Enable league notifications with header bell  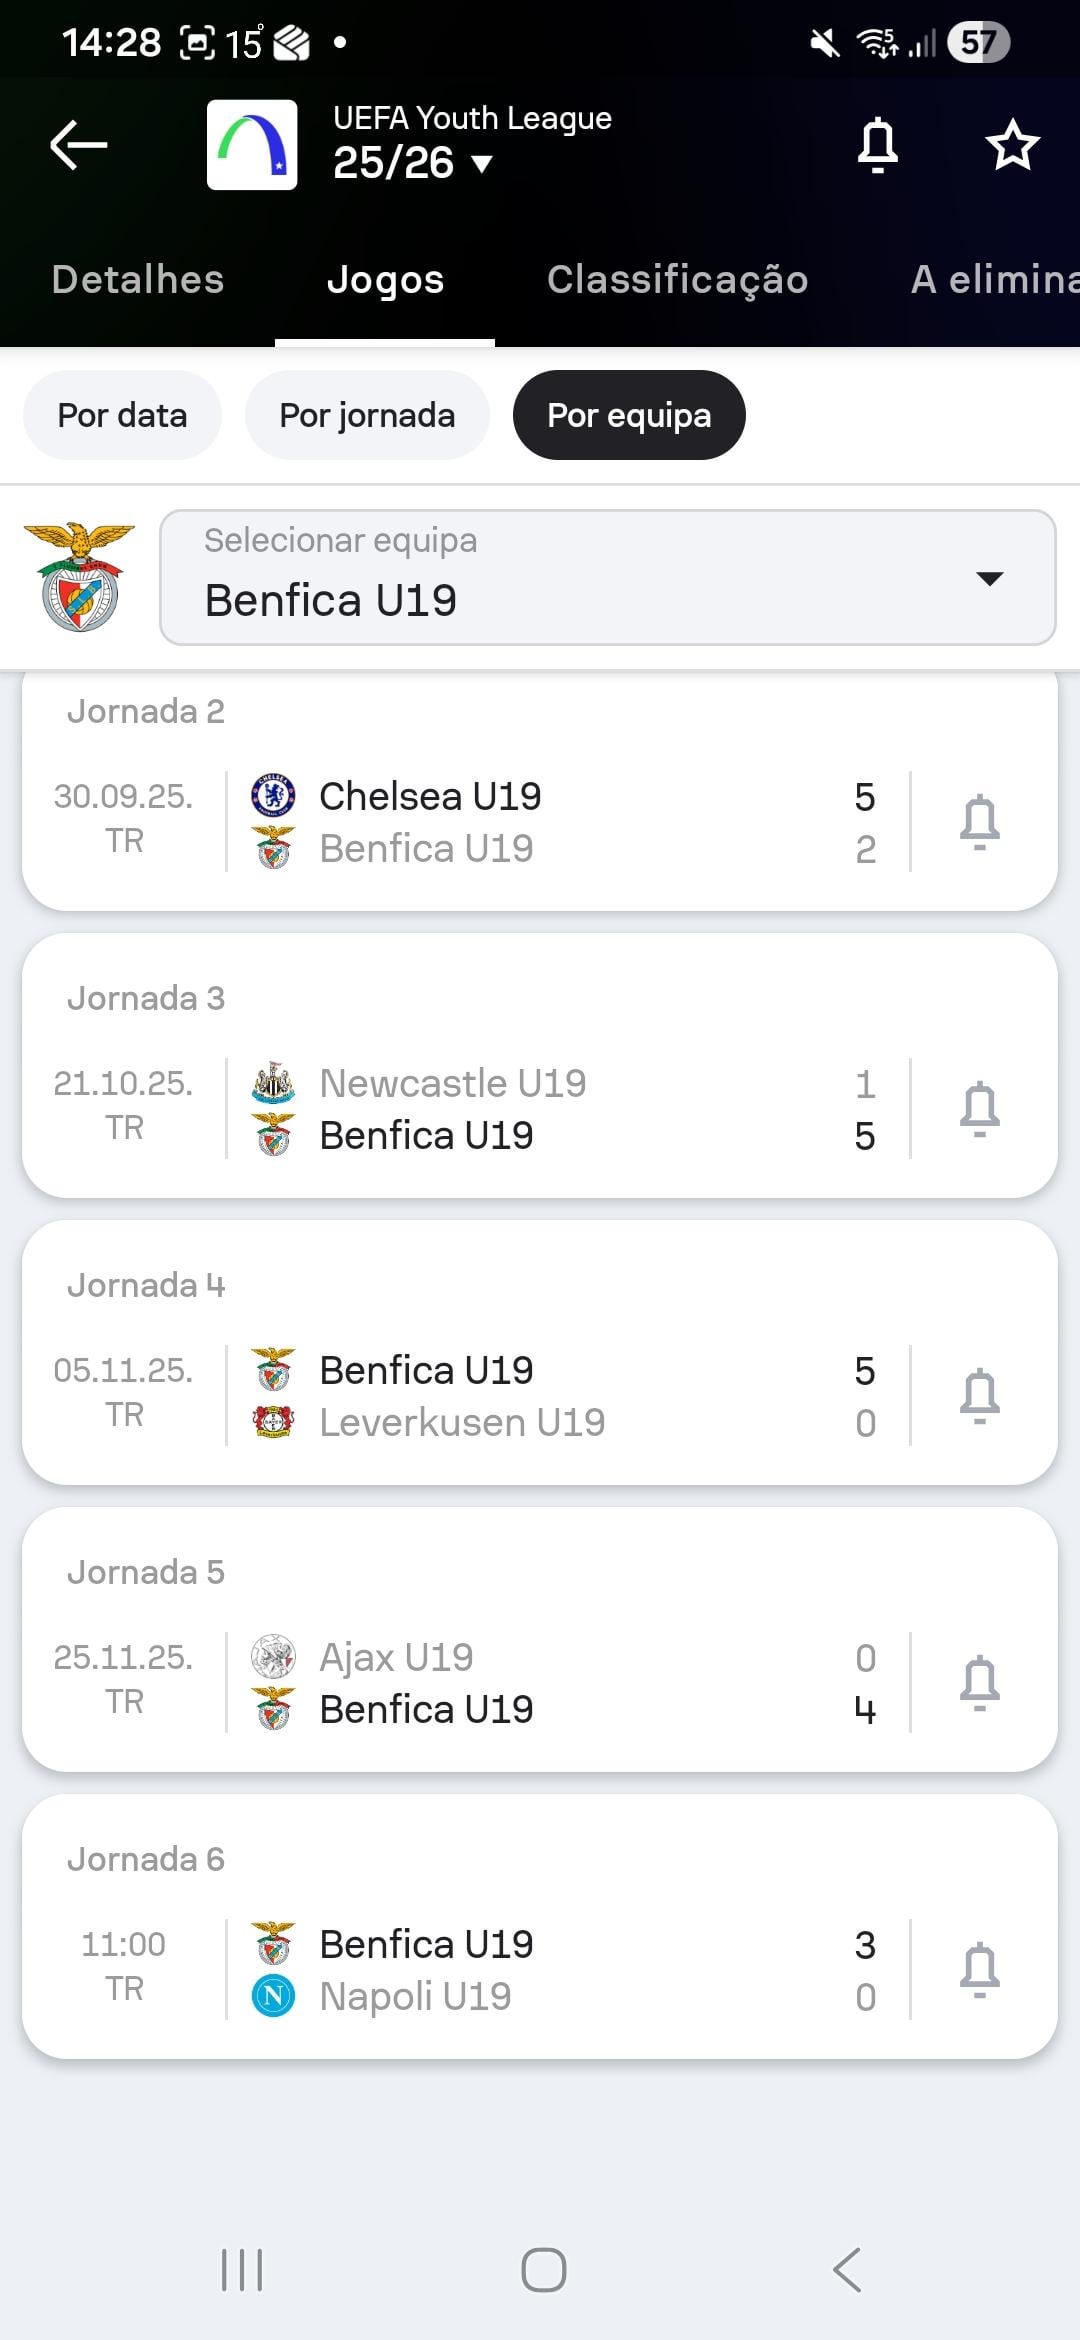[x=878, y=145]
